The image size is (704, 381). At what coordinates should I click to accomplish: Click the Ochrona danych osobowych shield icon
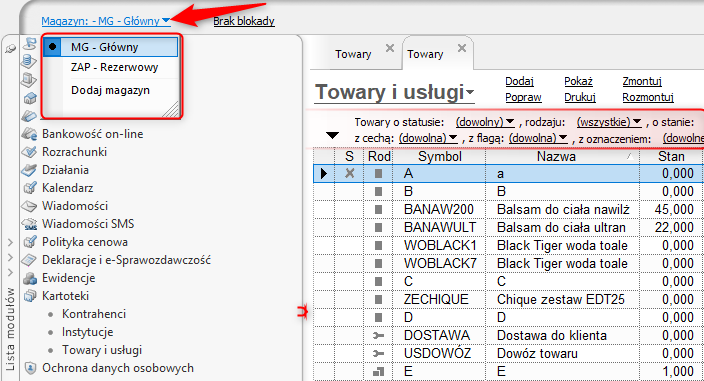click(30, 368)
